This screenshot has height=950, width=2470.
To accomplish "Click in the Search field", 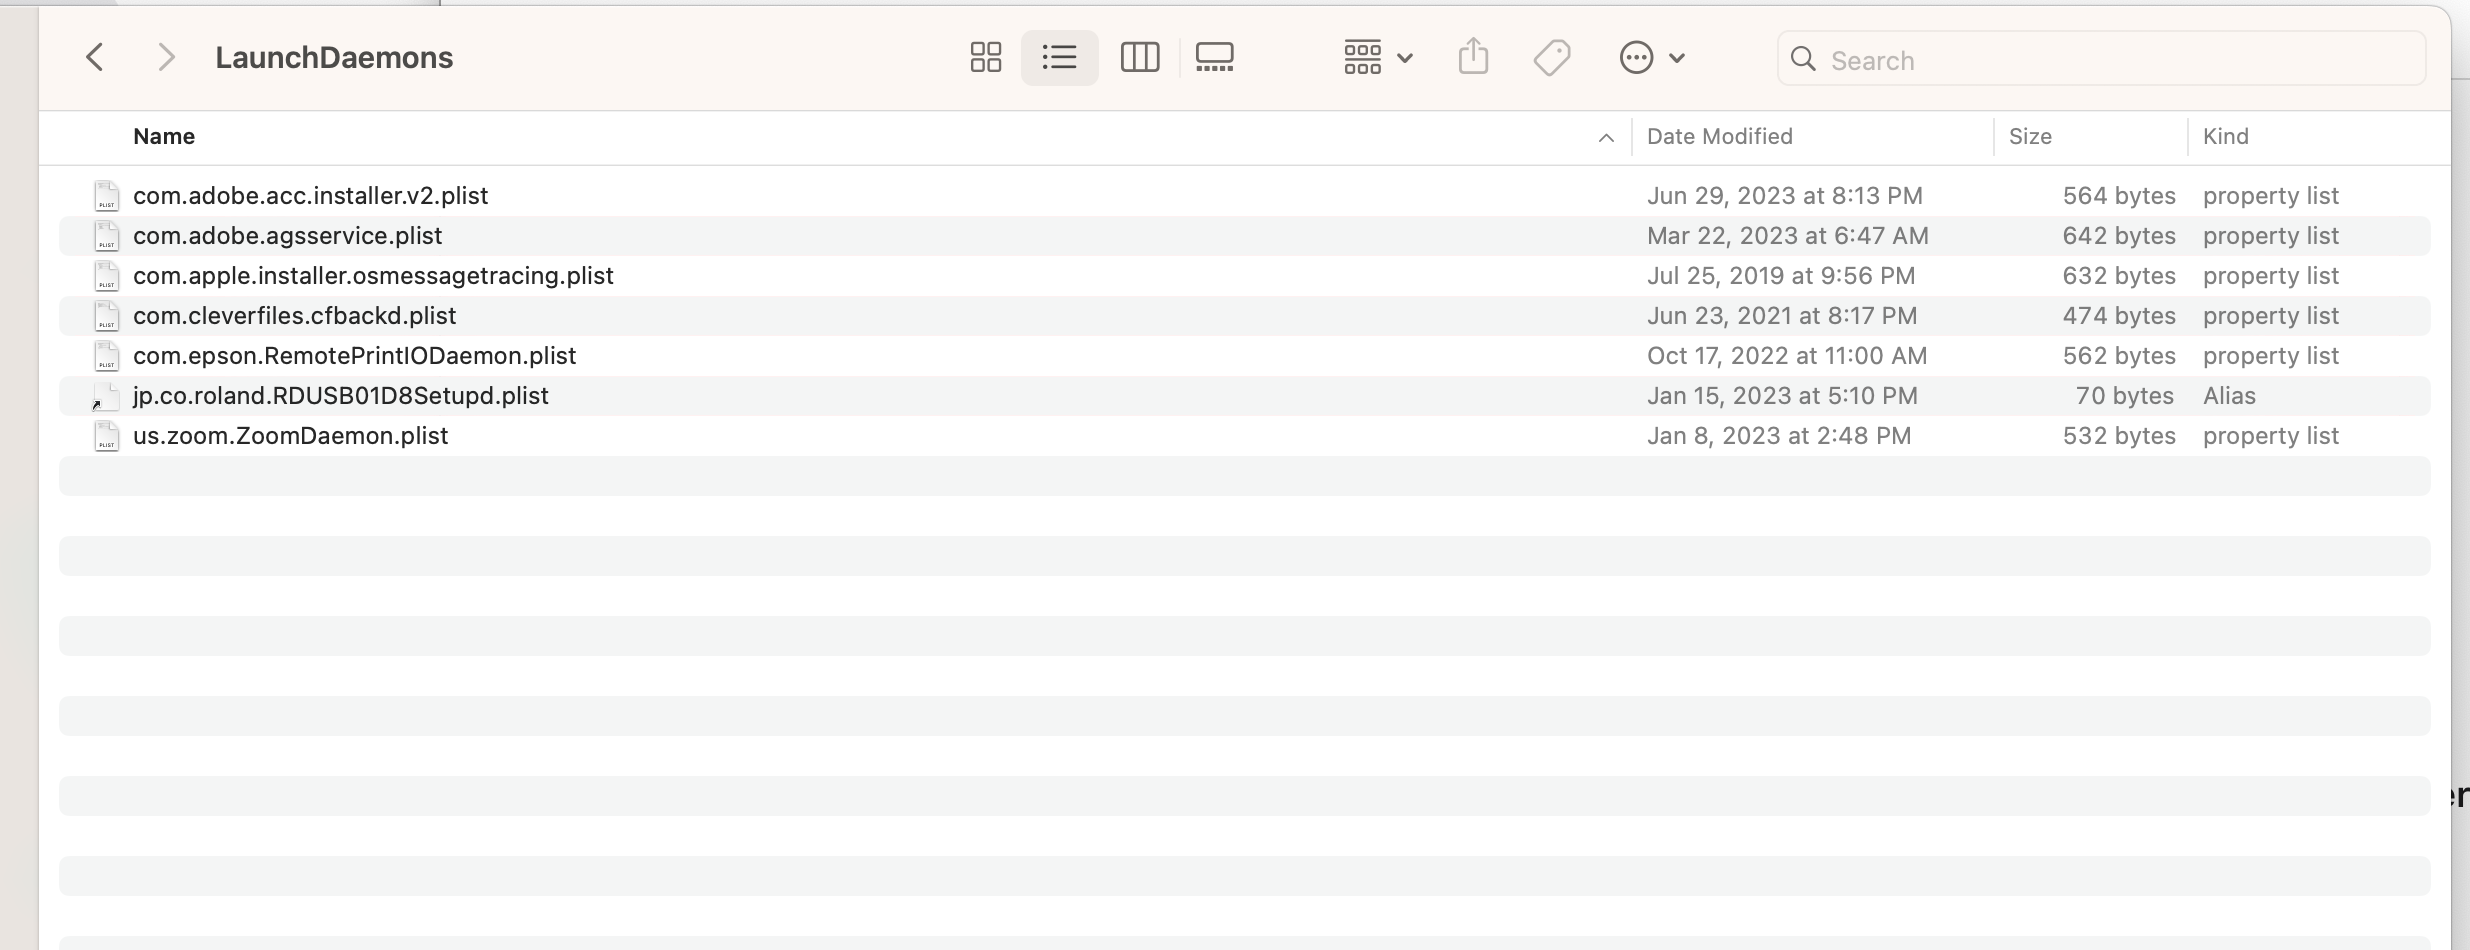I will (2101, 59).
